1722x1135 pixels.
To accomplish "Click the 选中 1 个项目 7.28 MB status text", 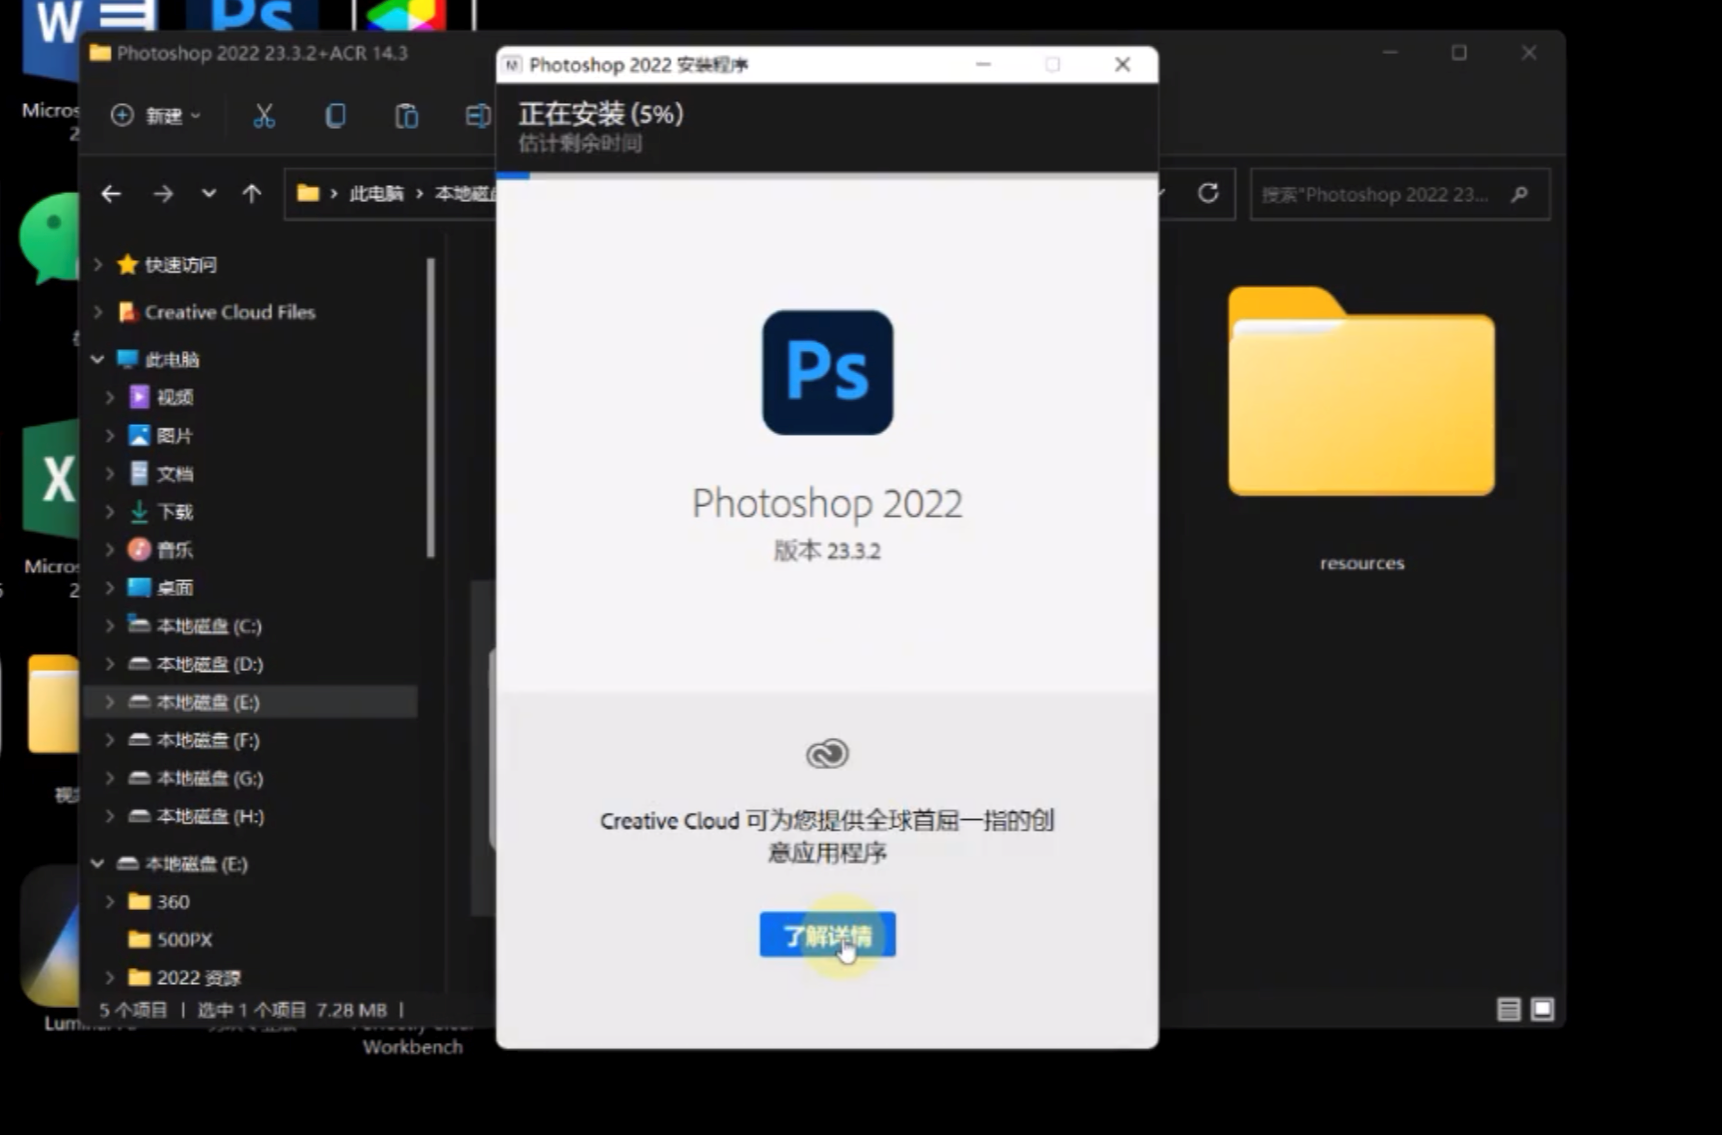I will point(292,1010).
